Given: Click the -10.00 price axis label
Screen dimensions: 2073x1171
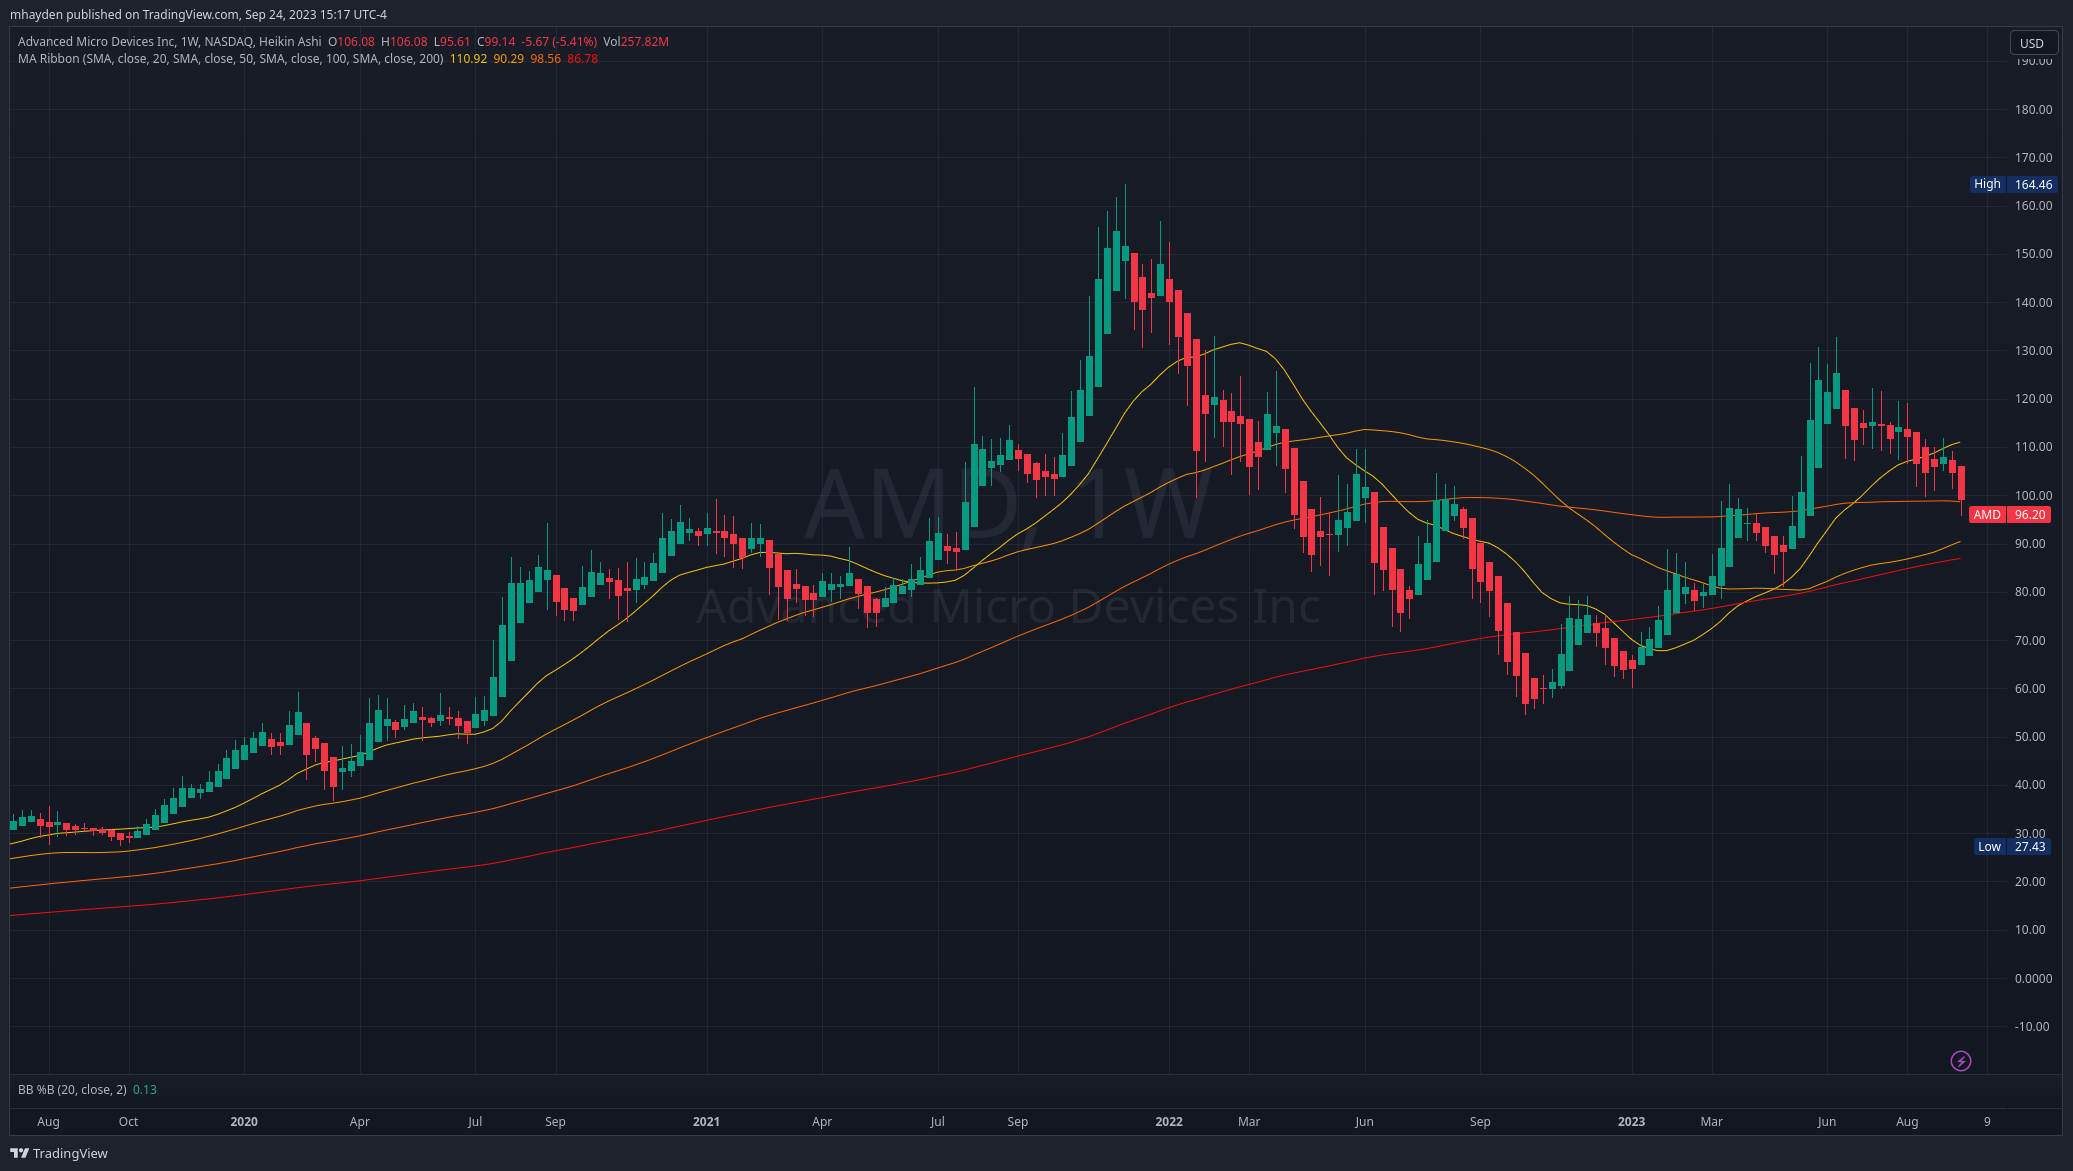Looking at the screenshot, I should pyautogui.click(x=2031, y=1027).
